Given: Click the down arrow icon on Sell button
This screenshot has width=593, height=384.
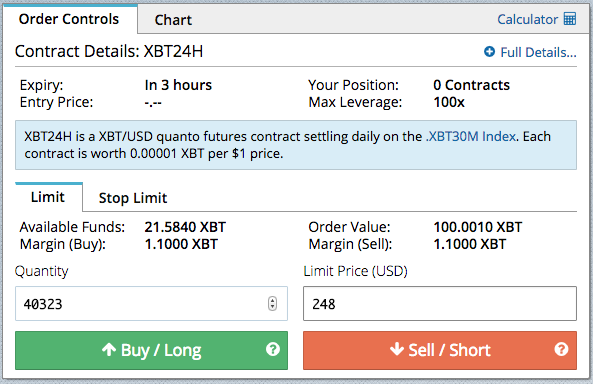Looking at the screenshot, I should pyautogui.click(x=397, y=349).
